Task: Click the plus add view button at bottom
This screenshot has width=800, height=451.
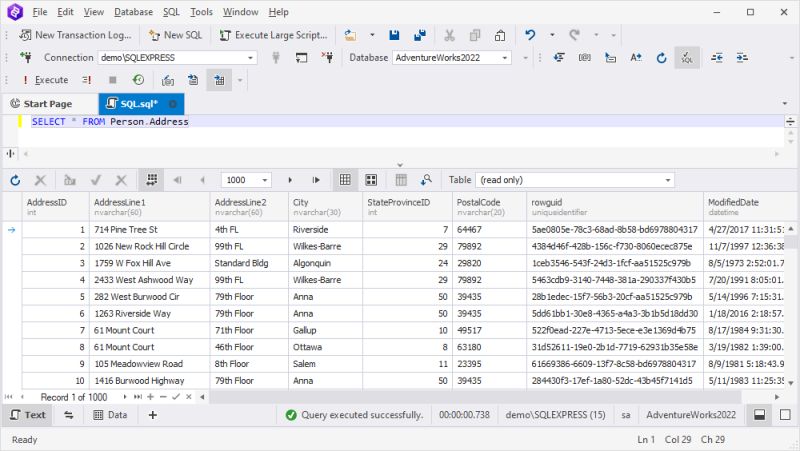Action: click(x=153, y=415)
